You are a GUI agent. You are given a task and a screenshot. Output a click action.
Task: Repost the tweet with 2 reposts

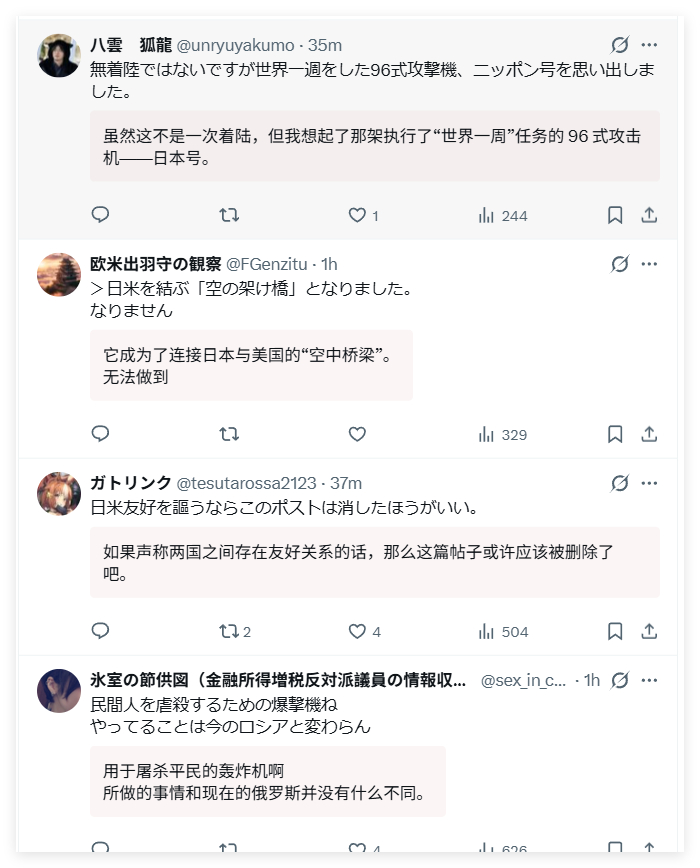[235, 631]
